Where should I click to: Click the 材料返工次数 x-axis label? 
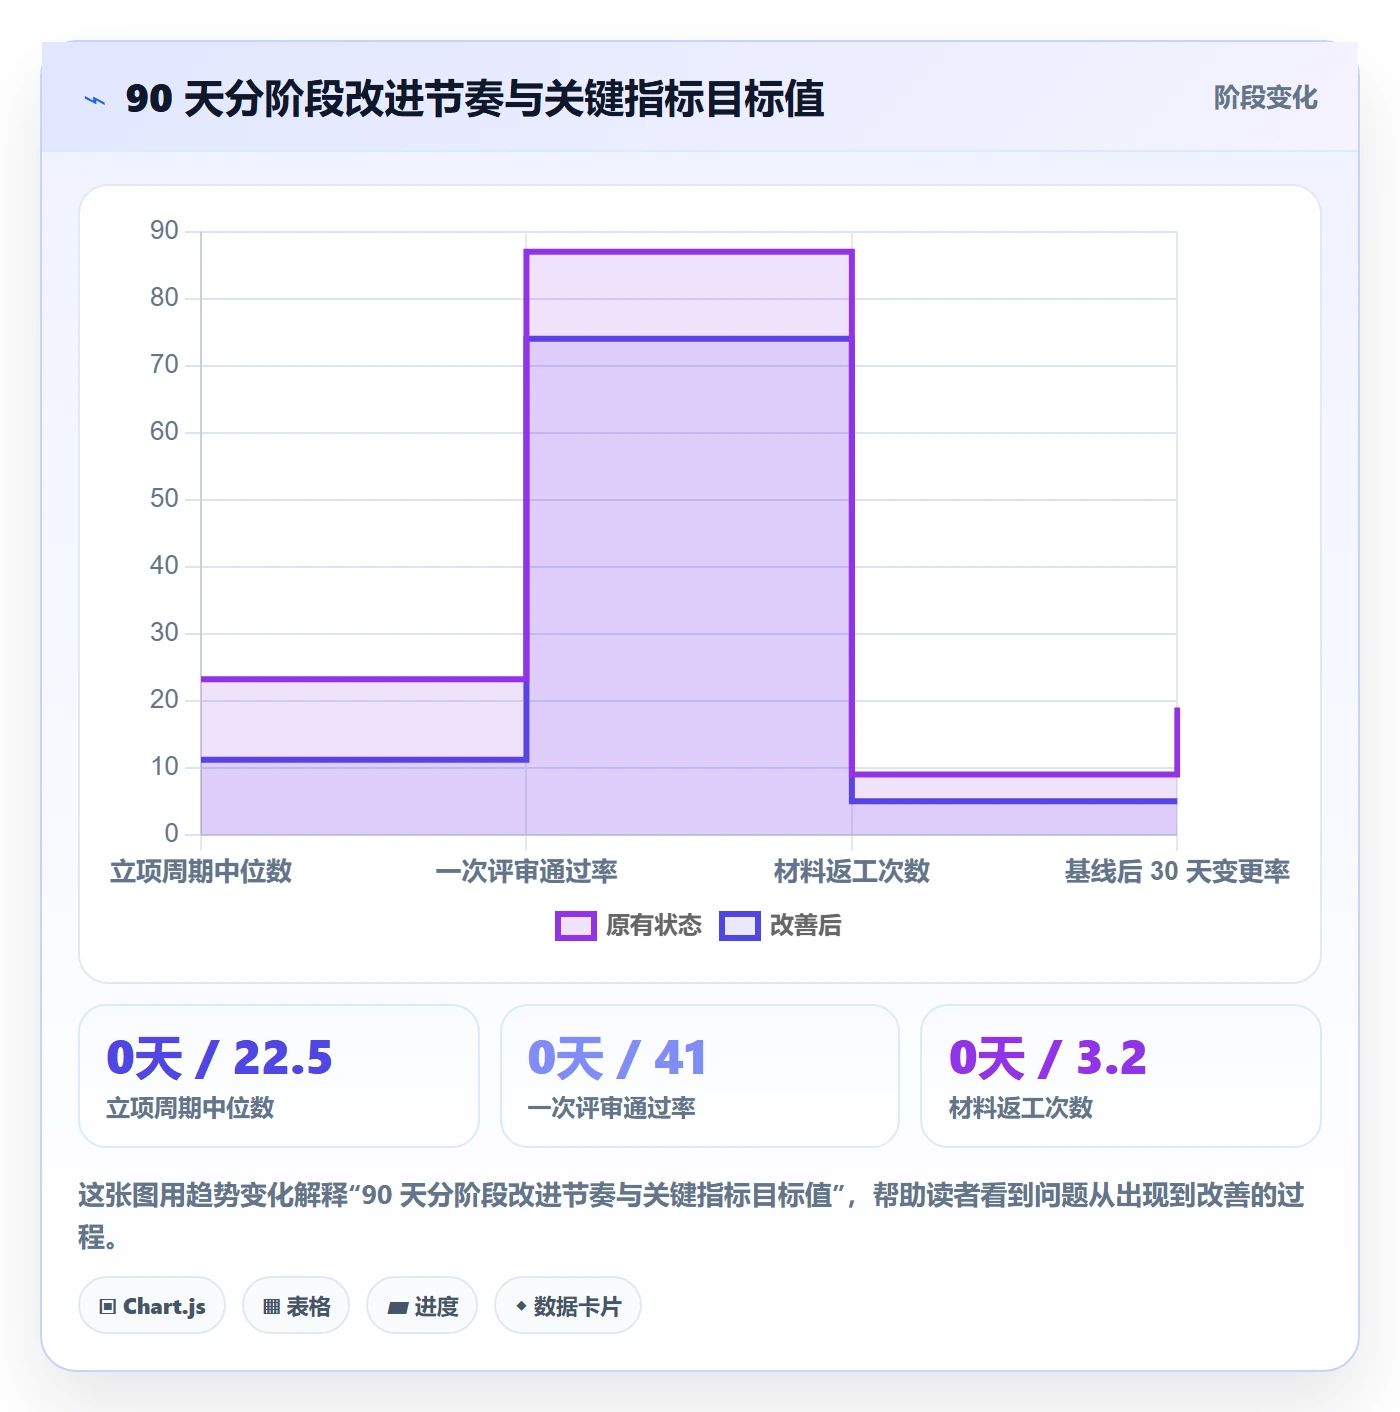[x=852, y=872]
